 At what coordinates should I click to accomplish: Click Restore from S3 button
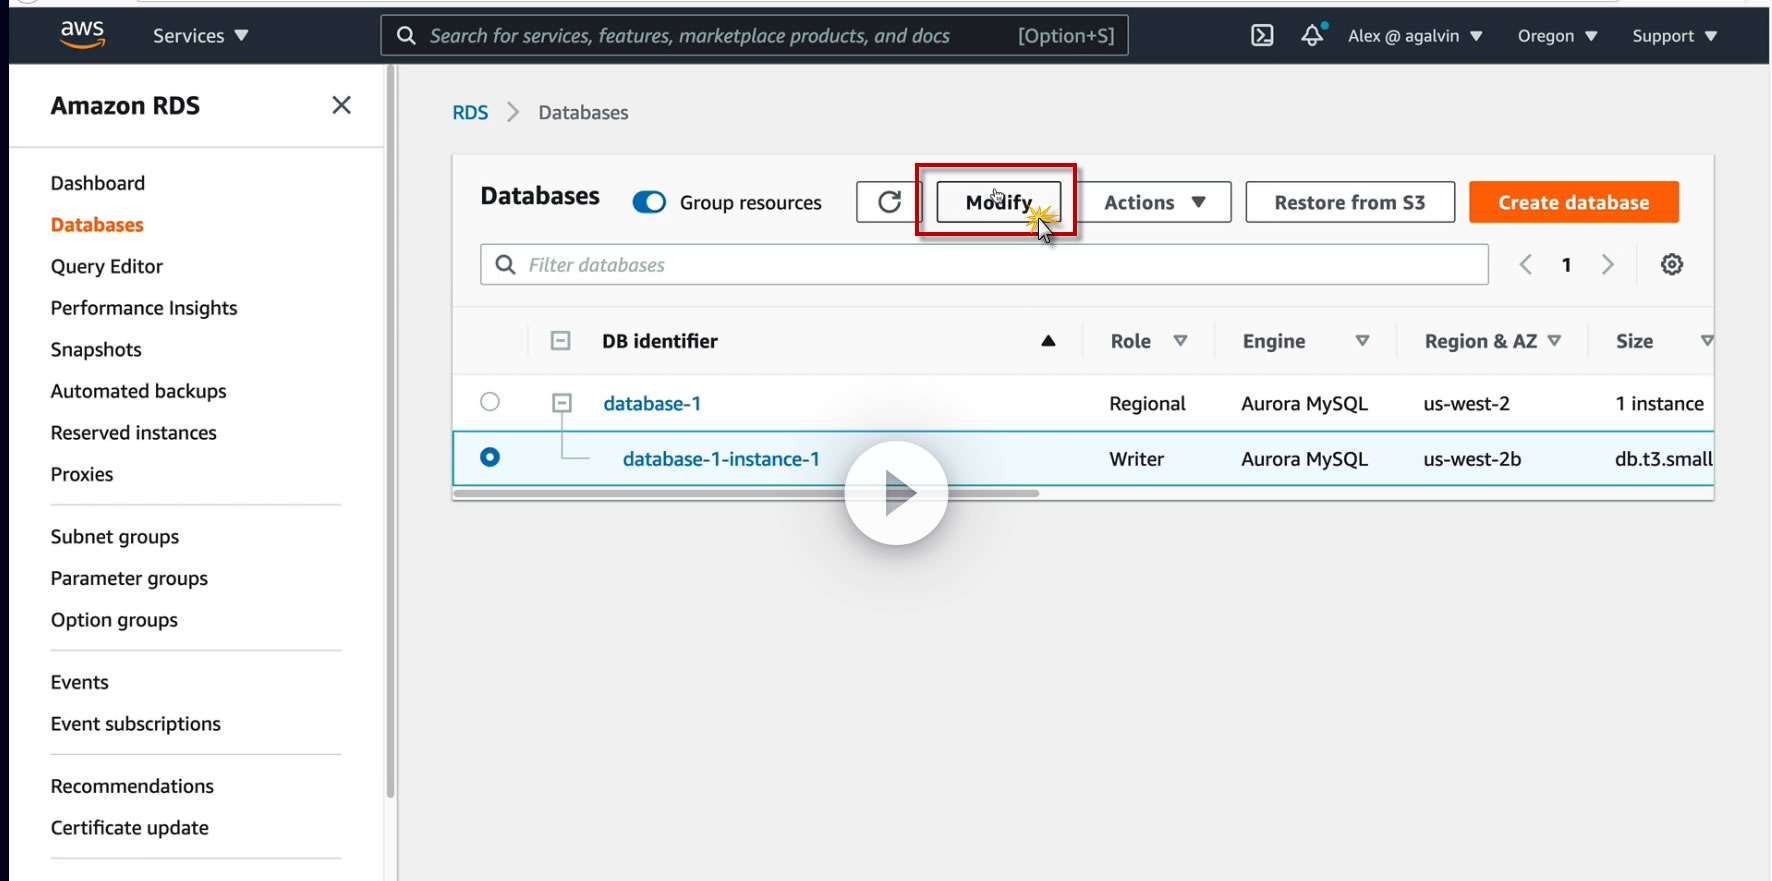point(1350,202)
